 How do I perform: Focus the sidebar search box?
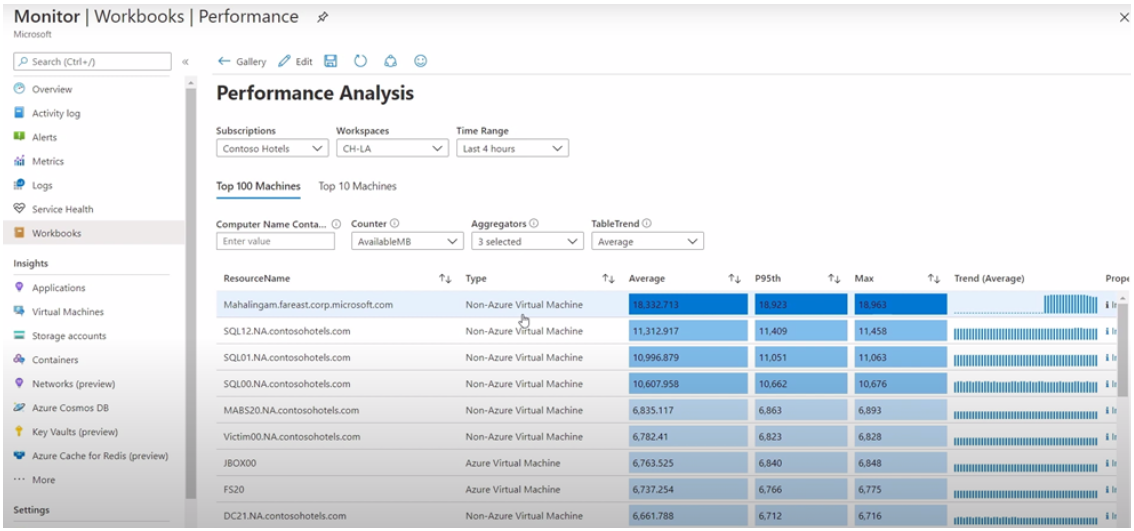[93, 61]
